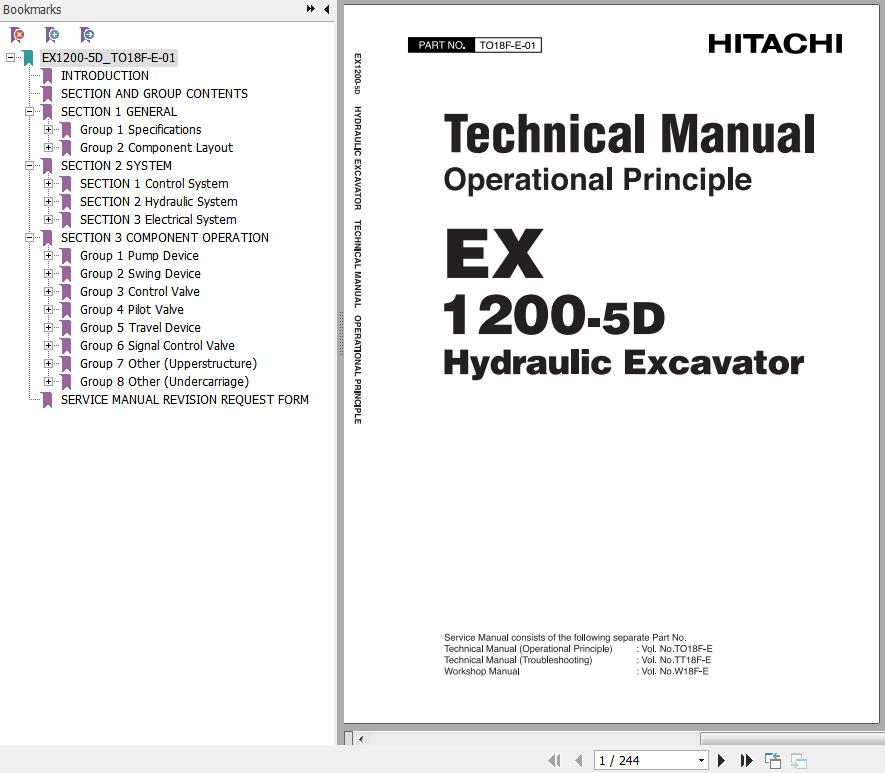The width and height of the screenshot is (885, 773).
Task: Expand Group 5 Travel Device
Action: 49,328
